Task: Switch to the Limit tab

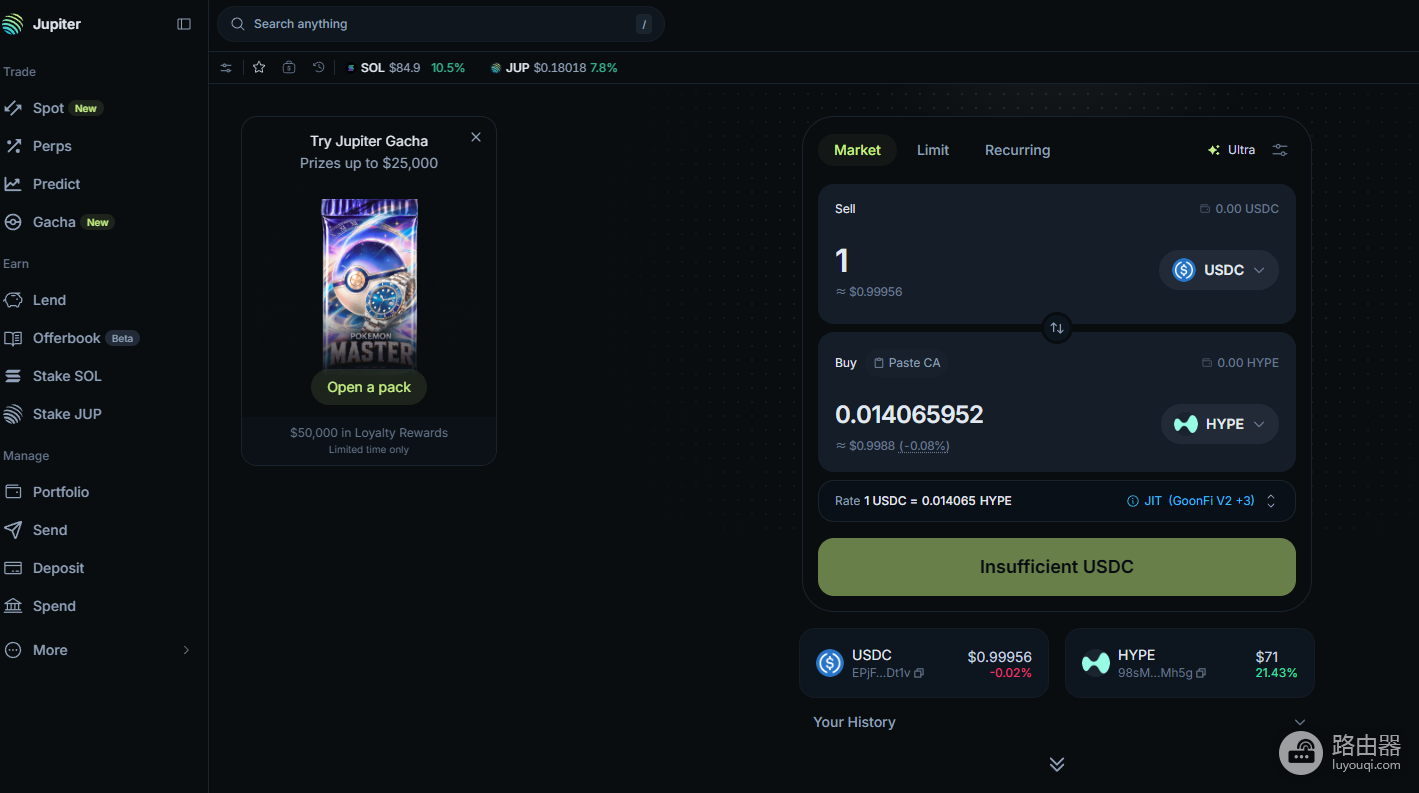Action: coord(933,150)
